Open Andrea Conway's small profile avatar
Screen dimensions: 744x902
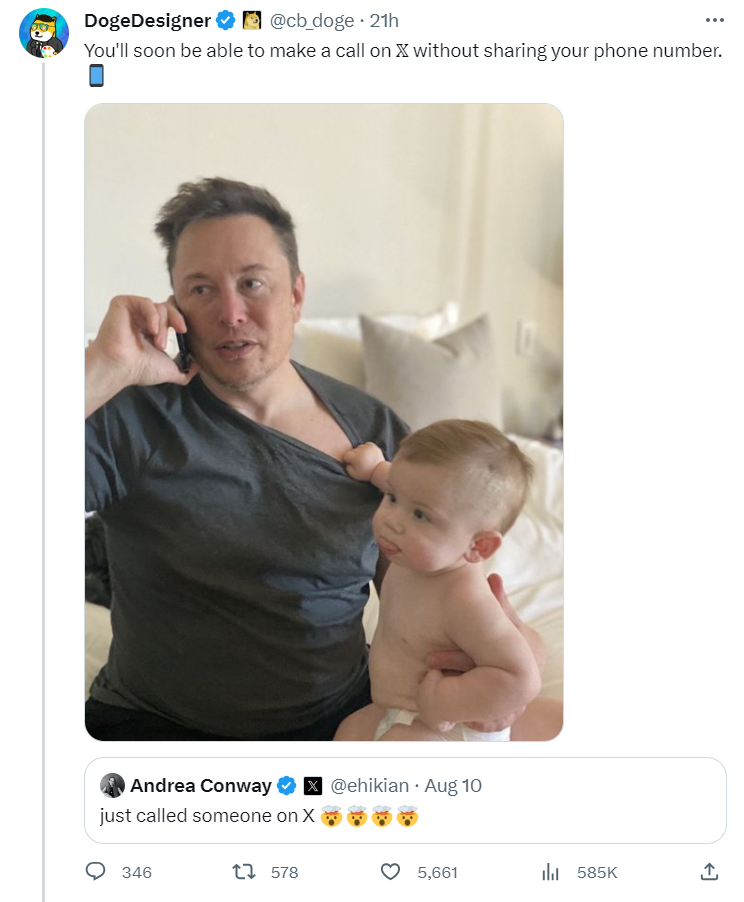point(112,785)
